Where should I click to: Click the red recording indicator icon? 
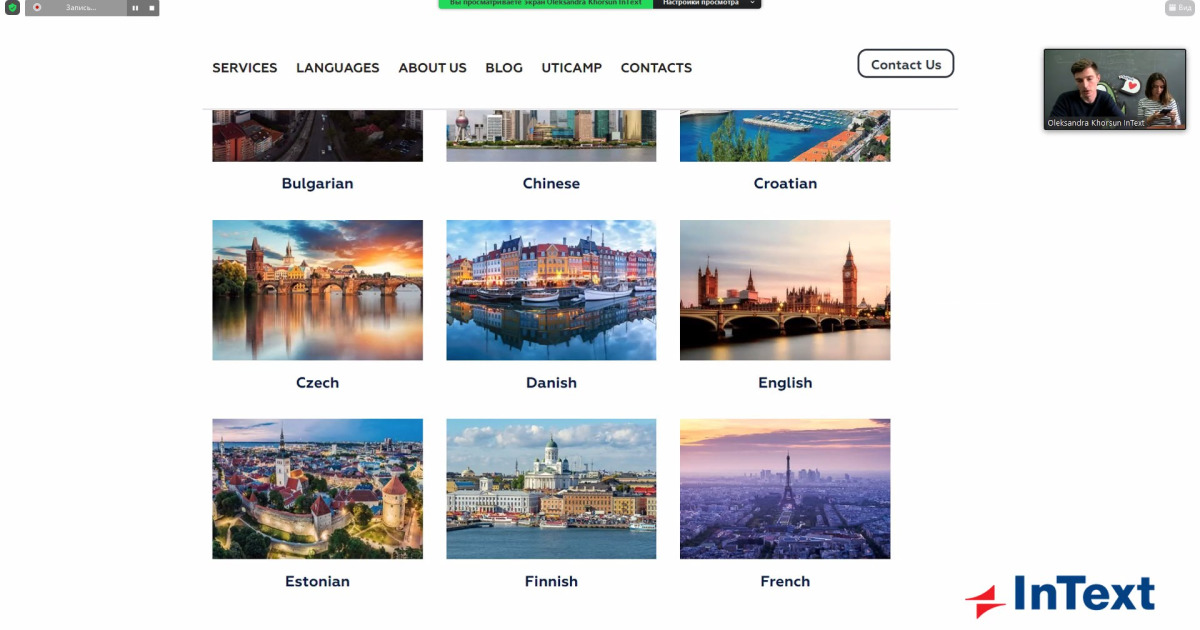point(37,7)
